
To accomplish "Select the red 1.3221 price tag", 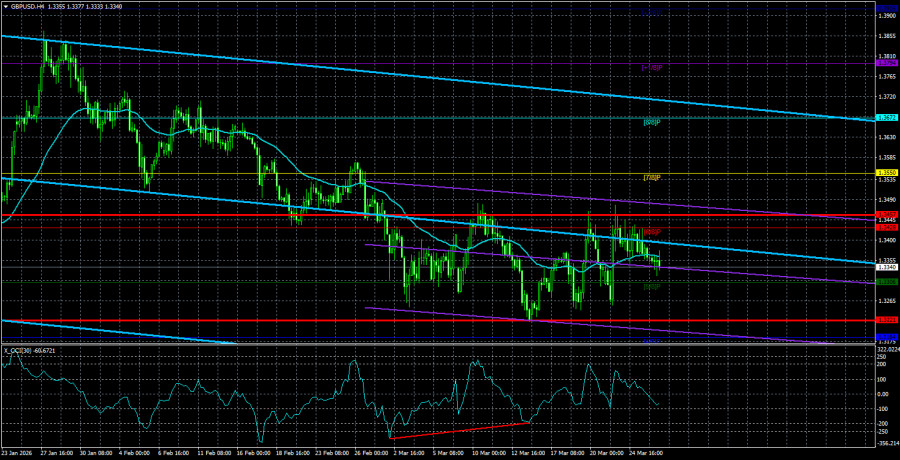I will [886, 321].
